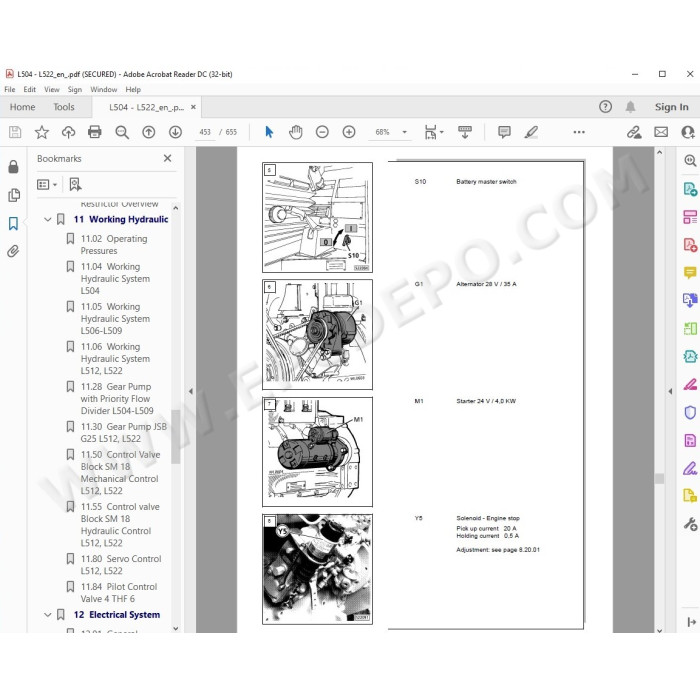Open the Help question mark icon
This screenshot has height=700, width=700.
[605, 107]
